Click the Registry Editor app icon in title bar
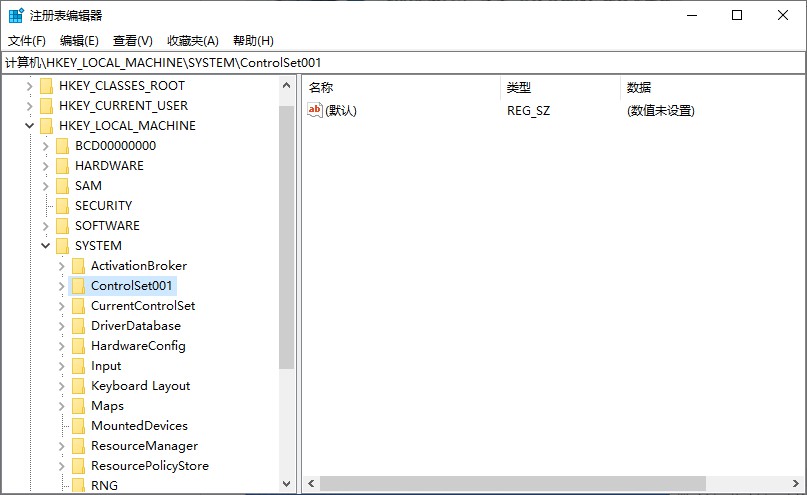 point(16,15)
